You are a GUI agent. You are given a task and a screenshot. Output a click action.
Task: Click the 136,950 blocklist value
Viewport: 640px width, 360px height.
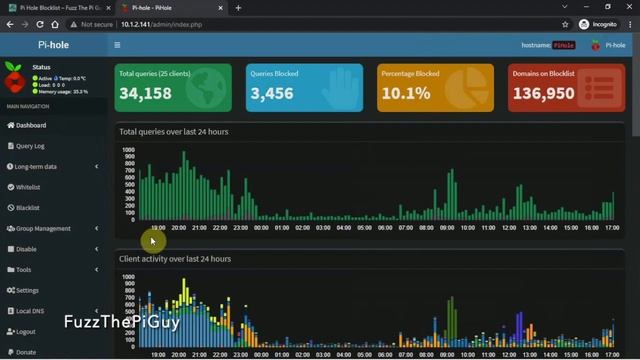tap(544, 93)
